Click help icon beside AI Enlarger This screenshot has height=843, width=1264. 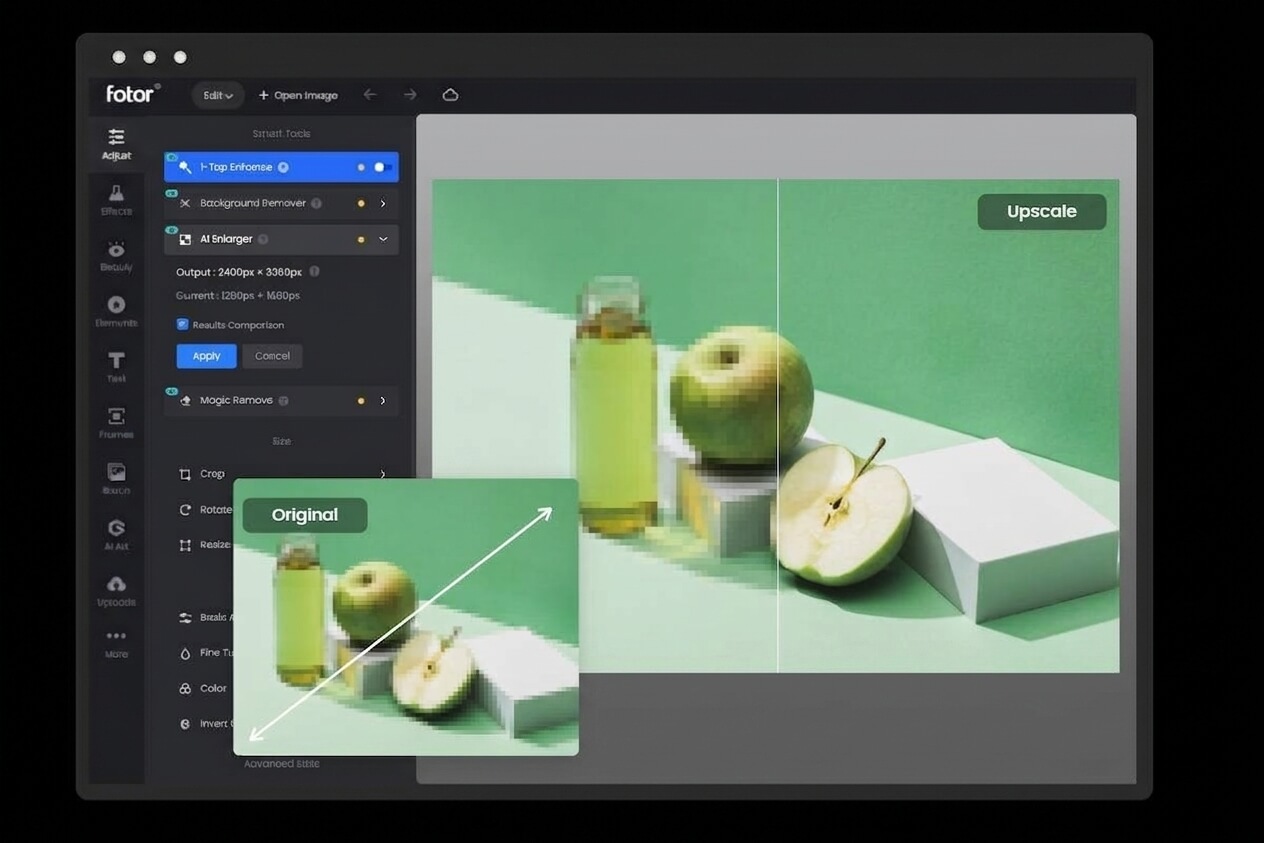point(263,239)
